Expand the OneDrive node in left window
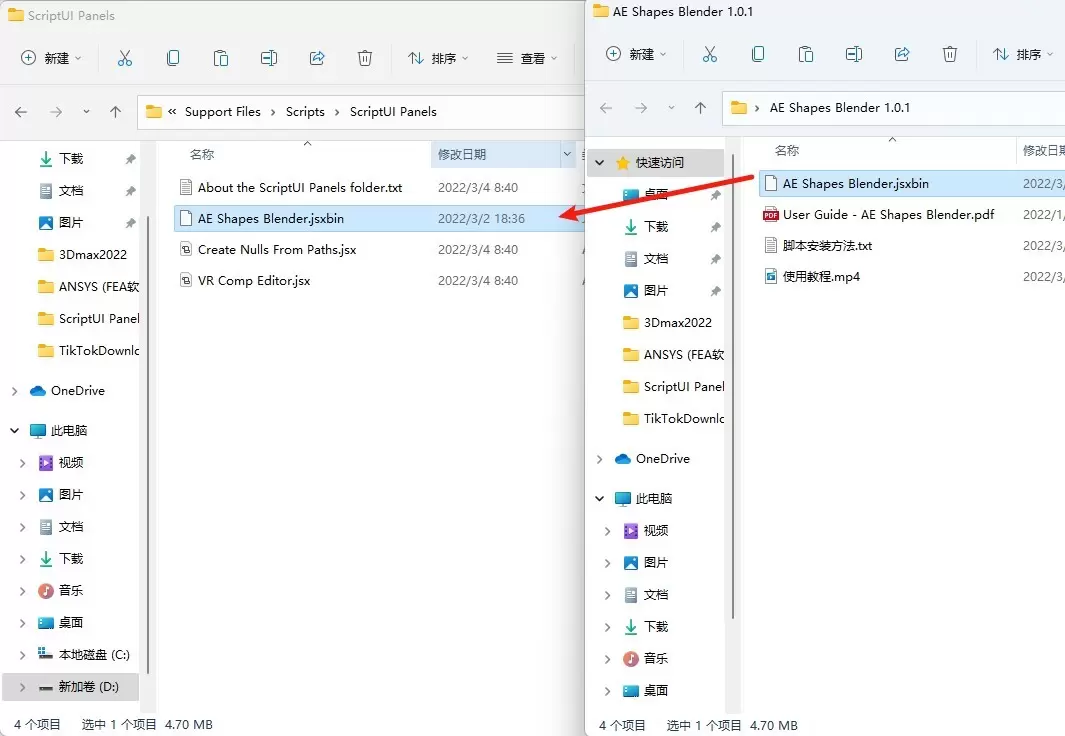This screenshot has width=1065, height=736. [x=15, y=391]
